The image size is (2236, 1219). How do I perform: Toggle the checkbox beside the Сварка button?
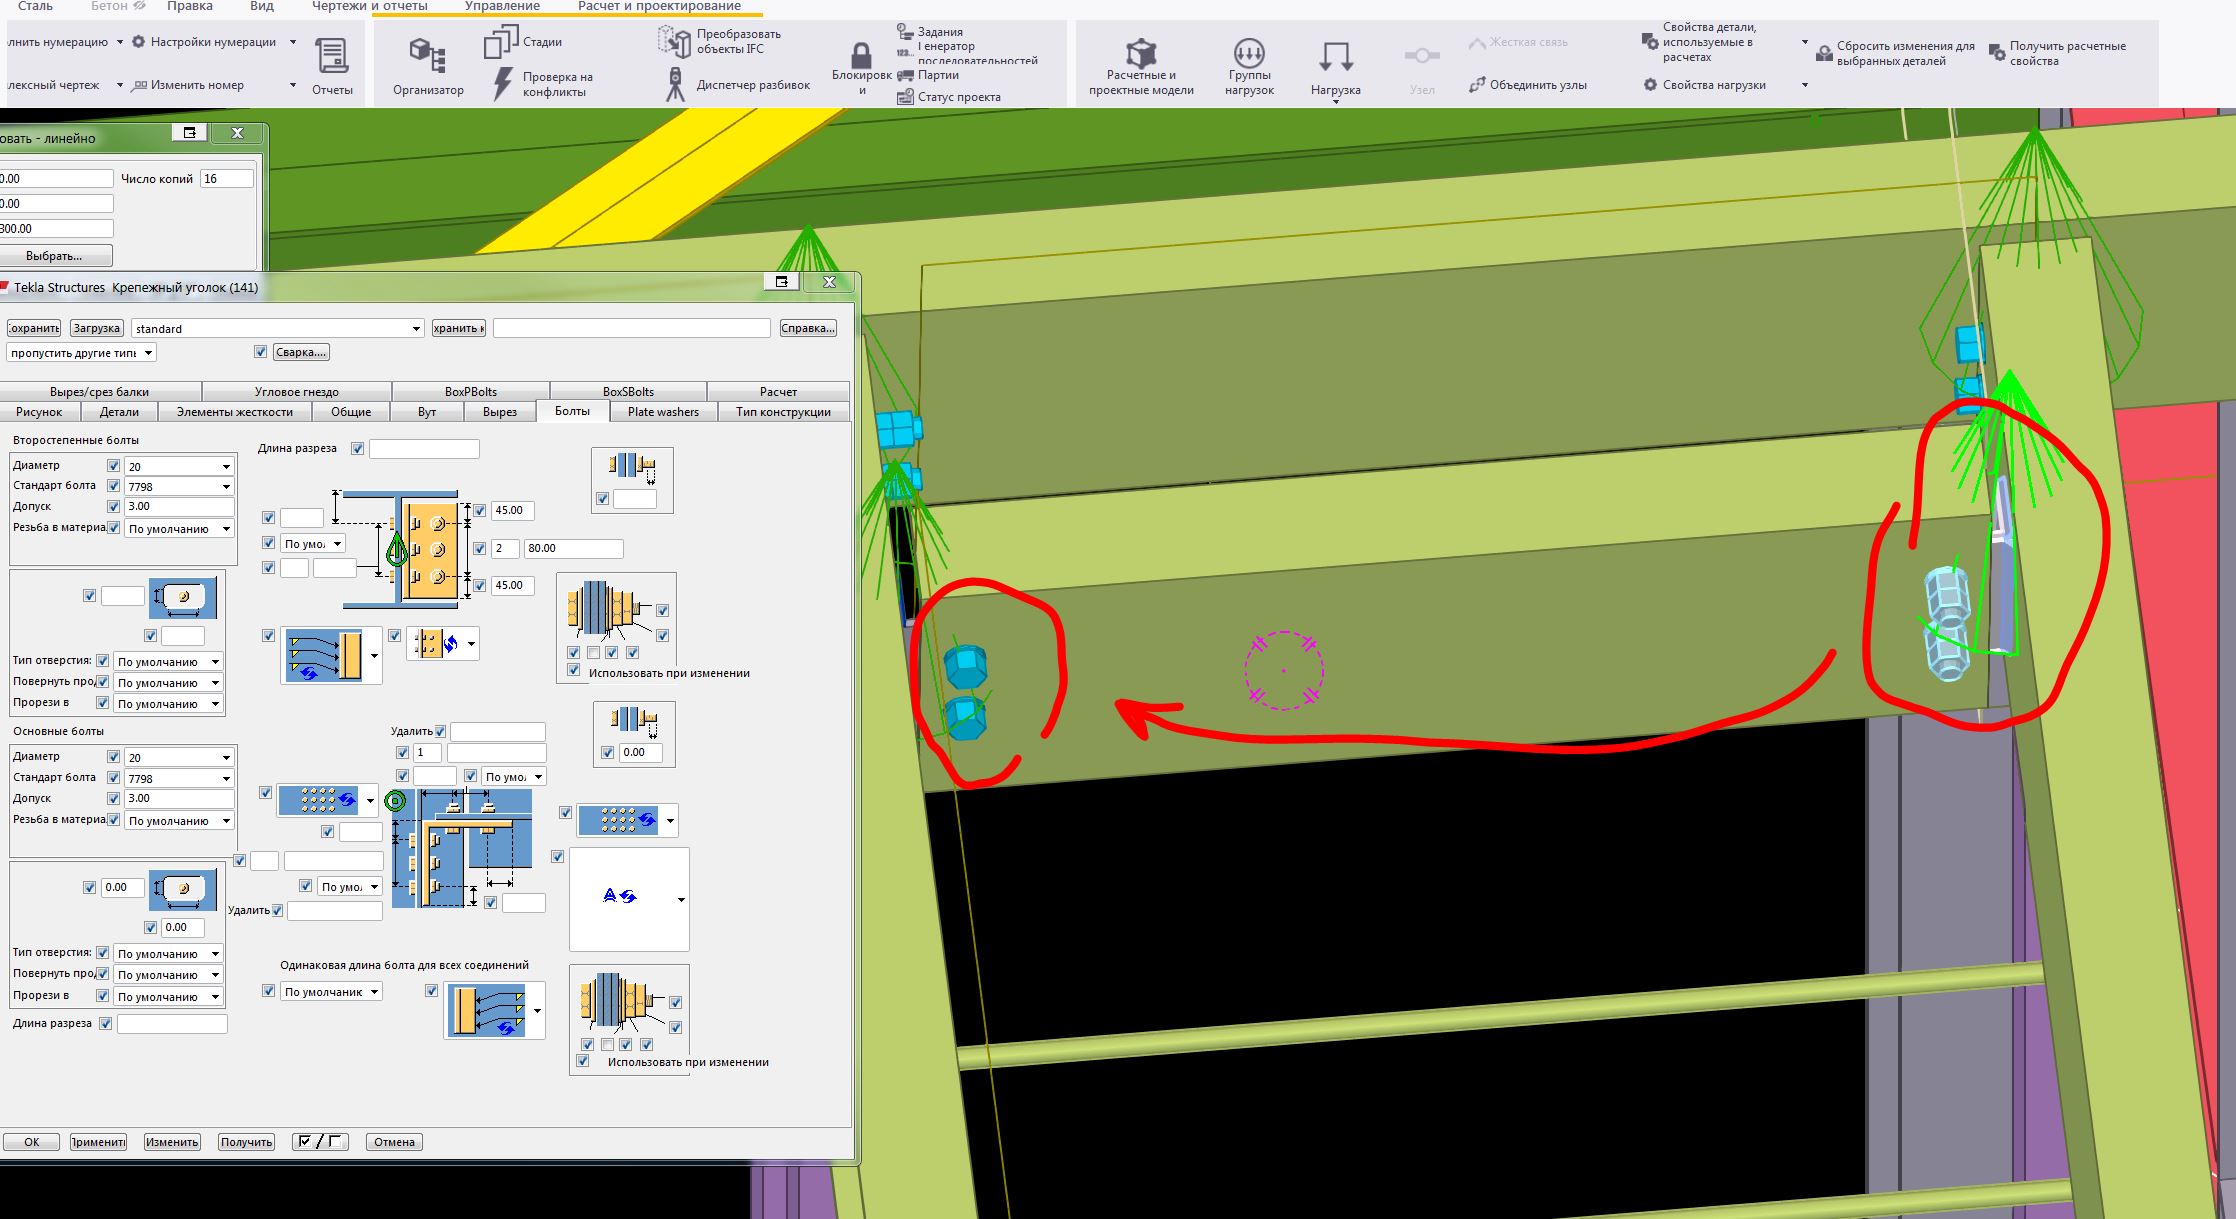tap(261, 352)
